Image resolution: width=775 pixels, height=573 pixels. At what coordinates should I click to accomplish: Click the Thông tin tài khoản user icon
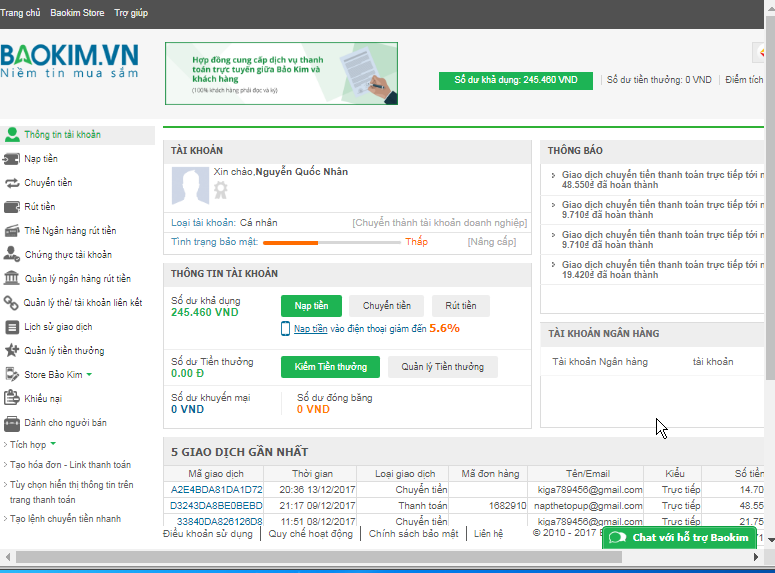[x=12, y=134]
